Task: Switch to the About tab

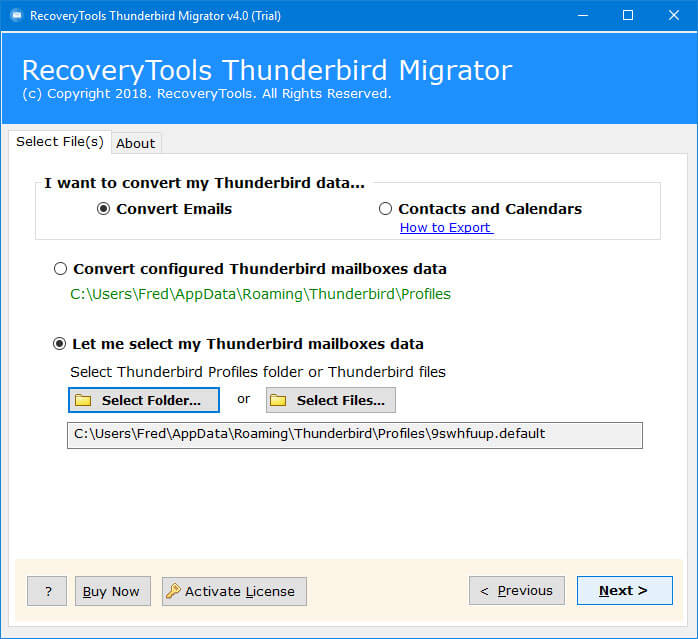Action: click(x=135, y=143)
